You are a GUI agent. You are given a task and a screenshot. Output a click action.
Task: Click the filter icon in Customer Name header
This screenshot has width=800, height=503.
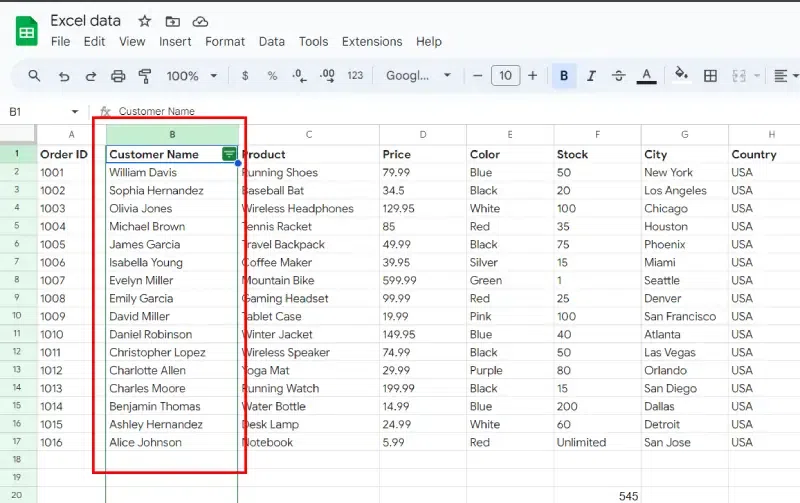click(229, 154)
